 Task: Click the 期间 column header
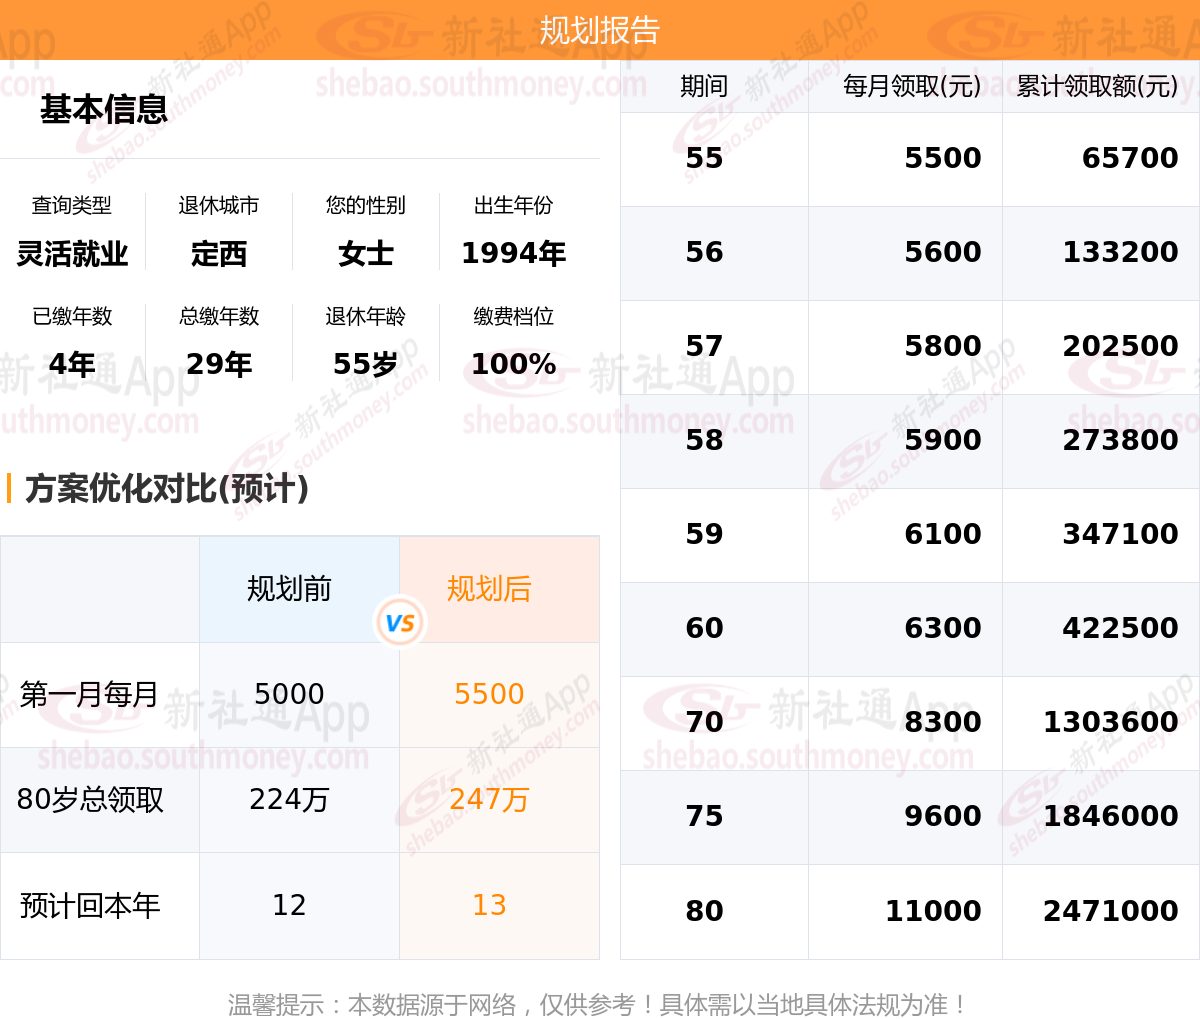(704, 86)
